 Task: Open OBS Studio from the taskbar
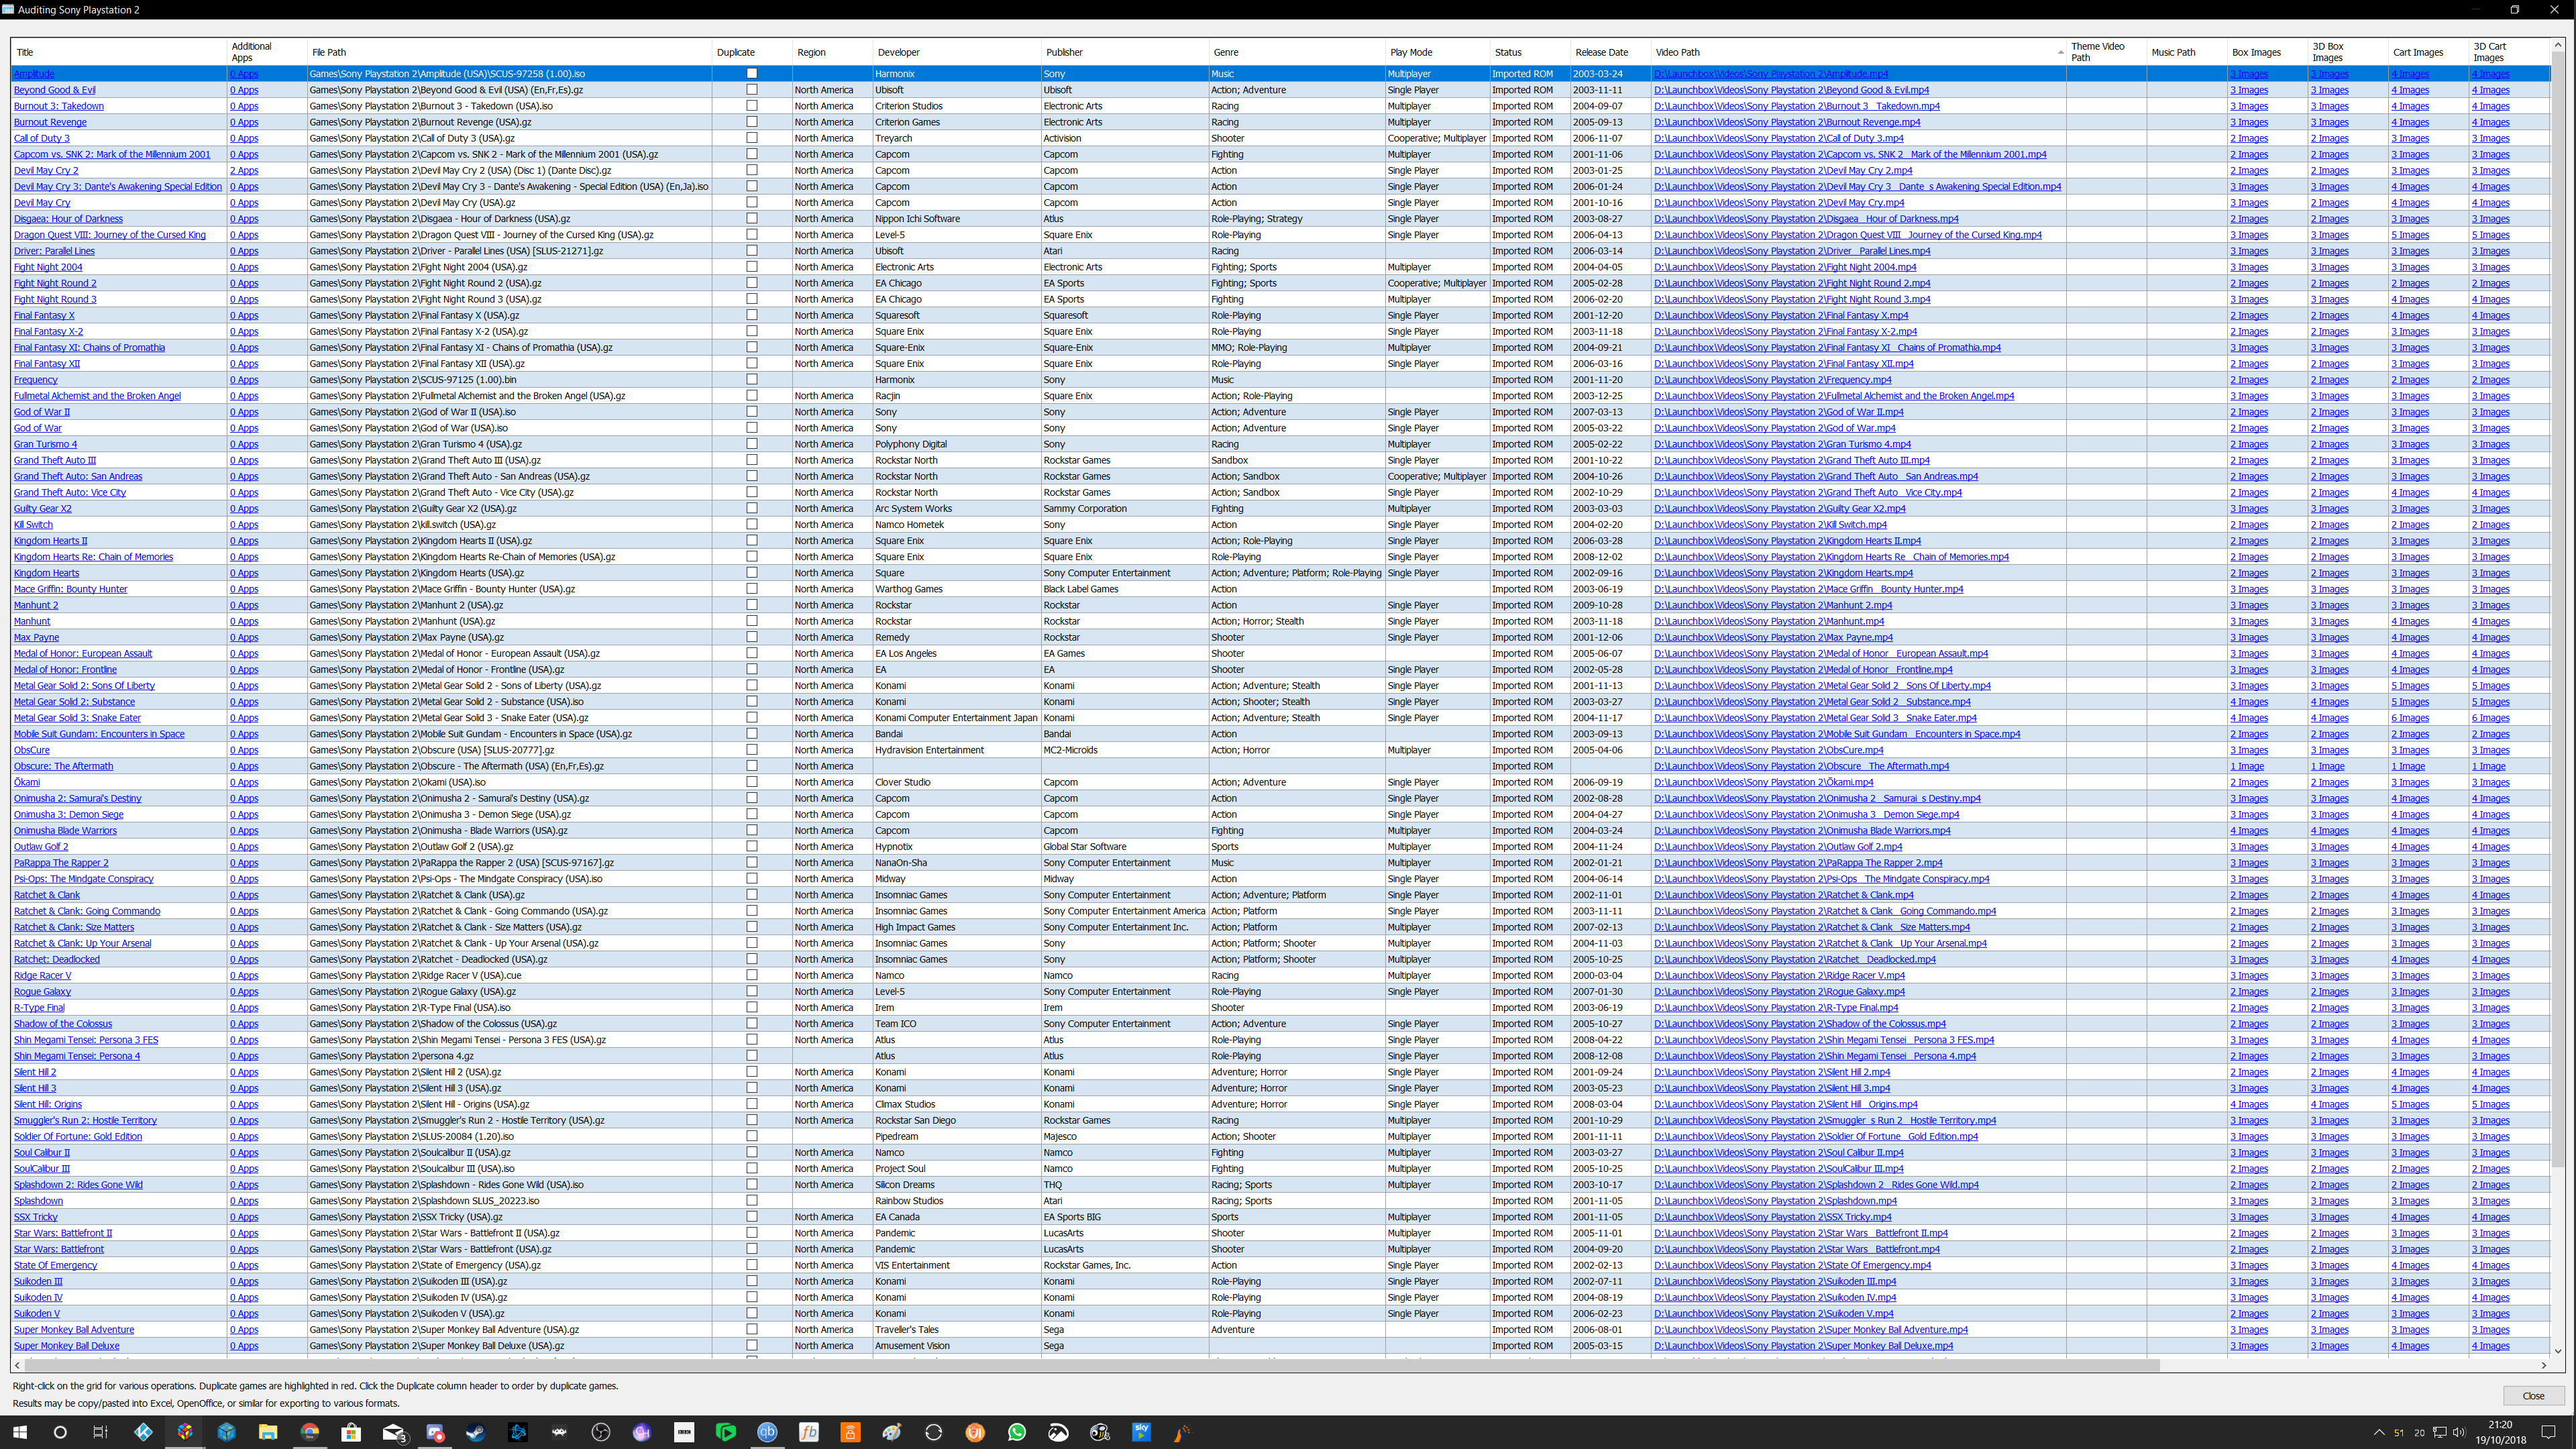pyautogui.click(x=601, y=1432)
